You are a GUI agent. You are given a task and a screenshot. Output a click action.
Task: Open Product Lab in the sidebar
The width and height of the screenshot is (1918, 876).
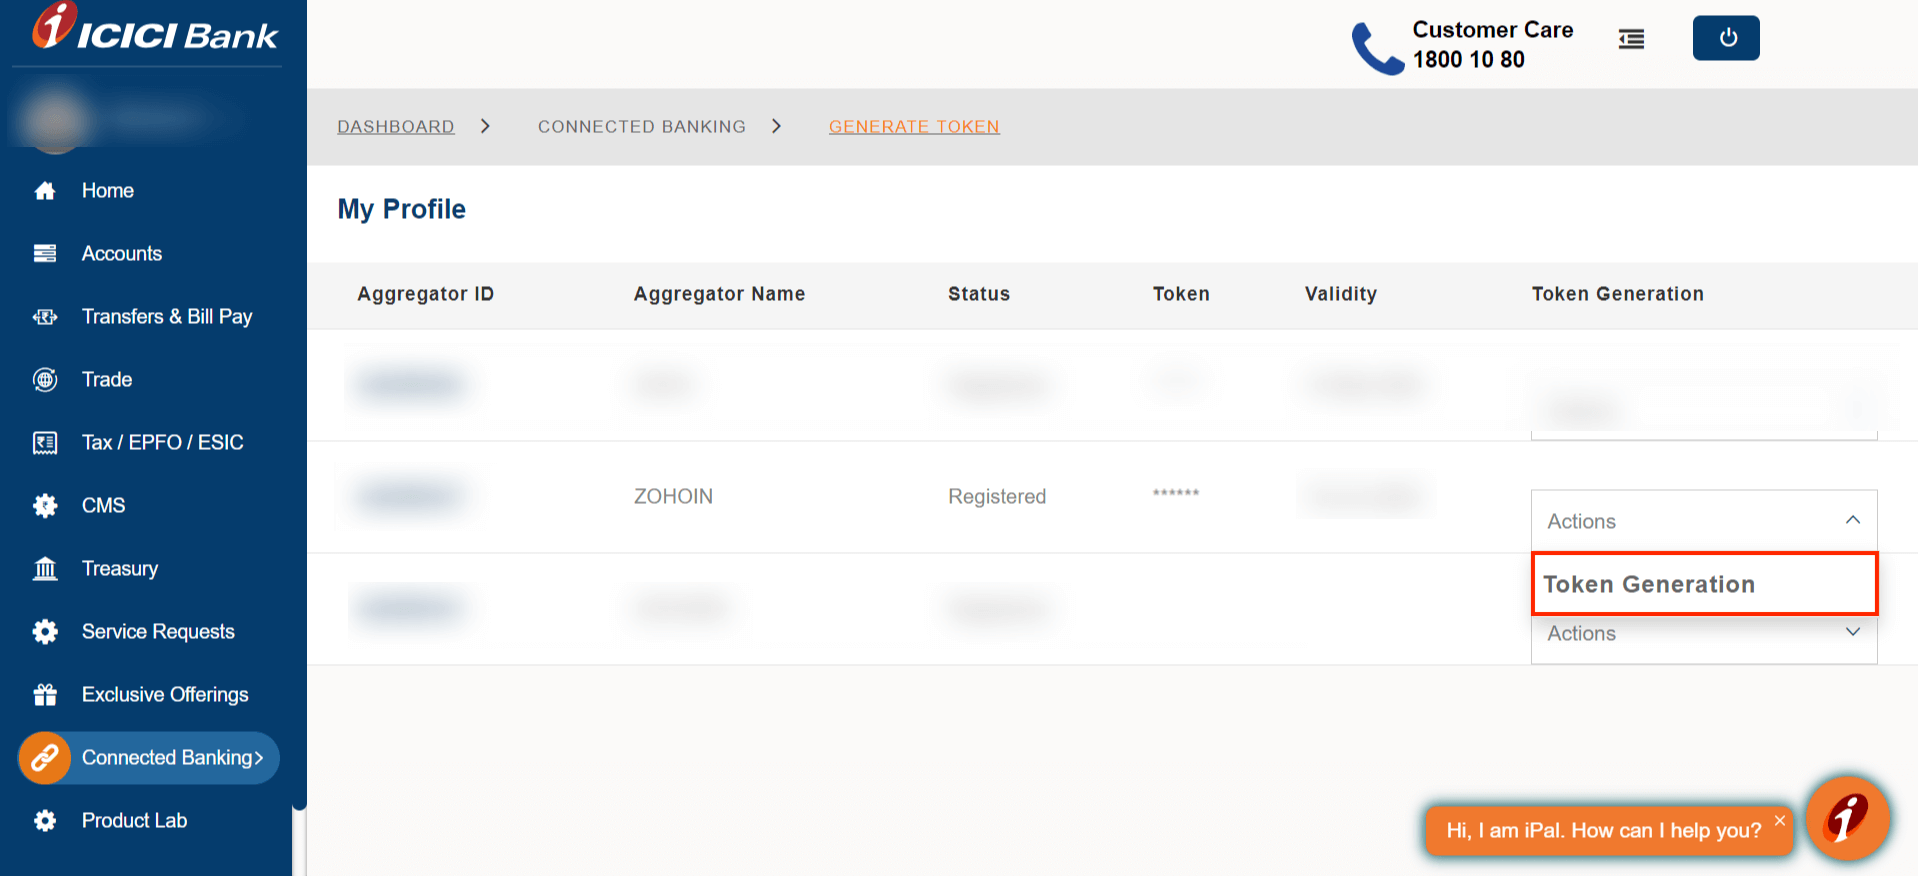point(135,821)
